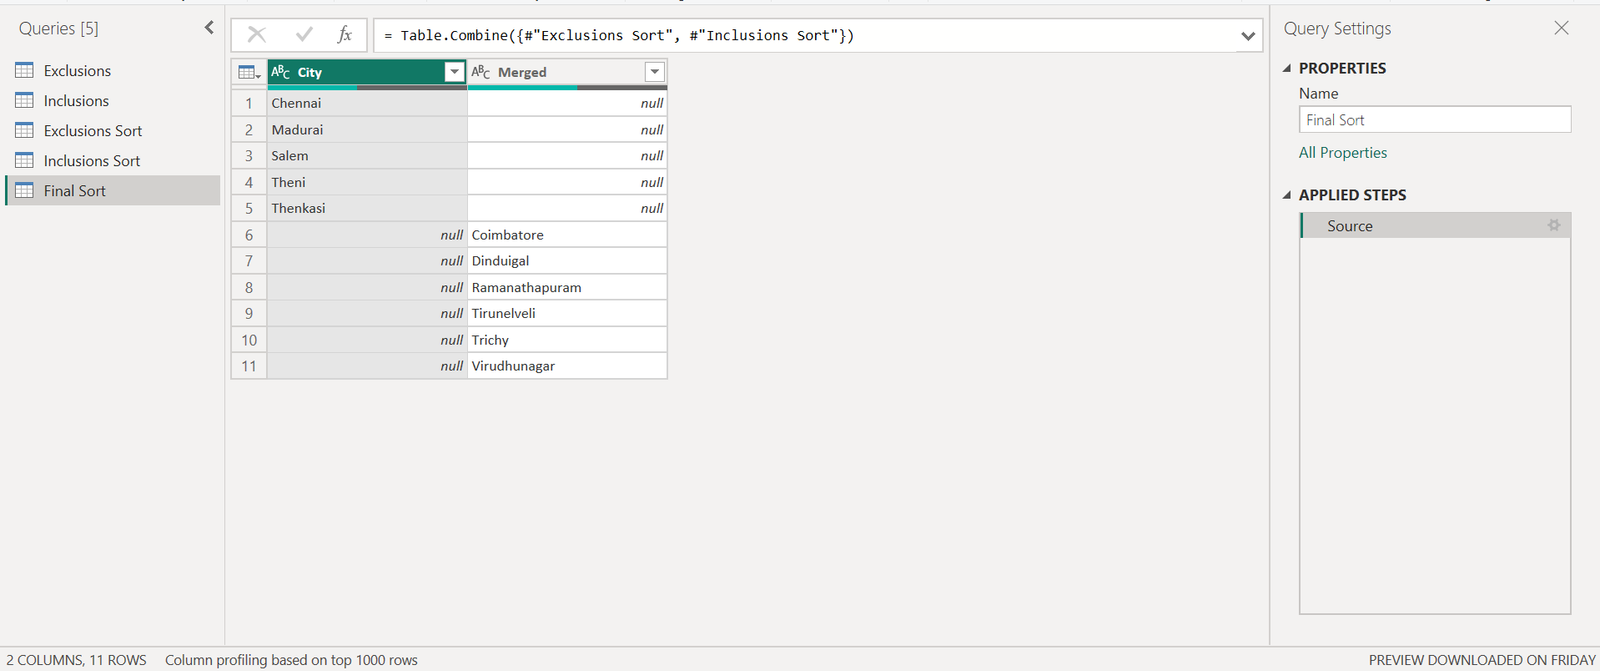This screenshot has height=671, width=1600.
Task: Click the Madurai cell
Action: (367, 130)
